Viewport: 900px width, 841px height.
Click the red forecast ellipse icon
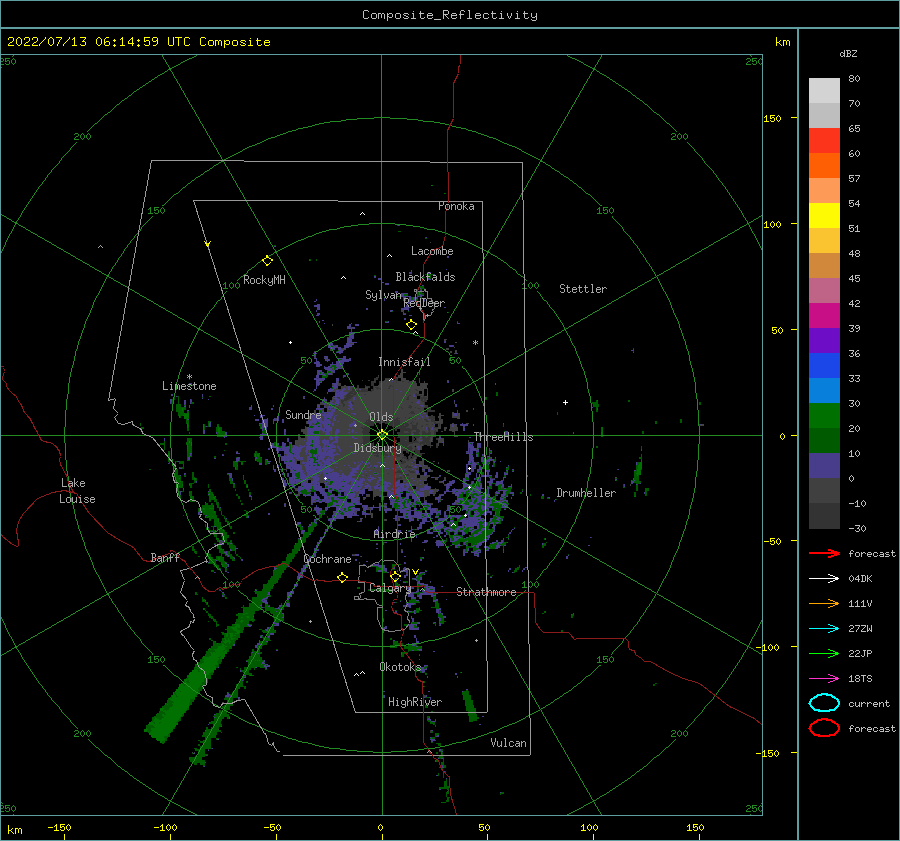824,728
